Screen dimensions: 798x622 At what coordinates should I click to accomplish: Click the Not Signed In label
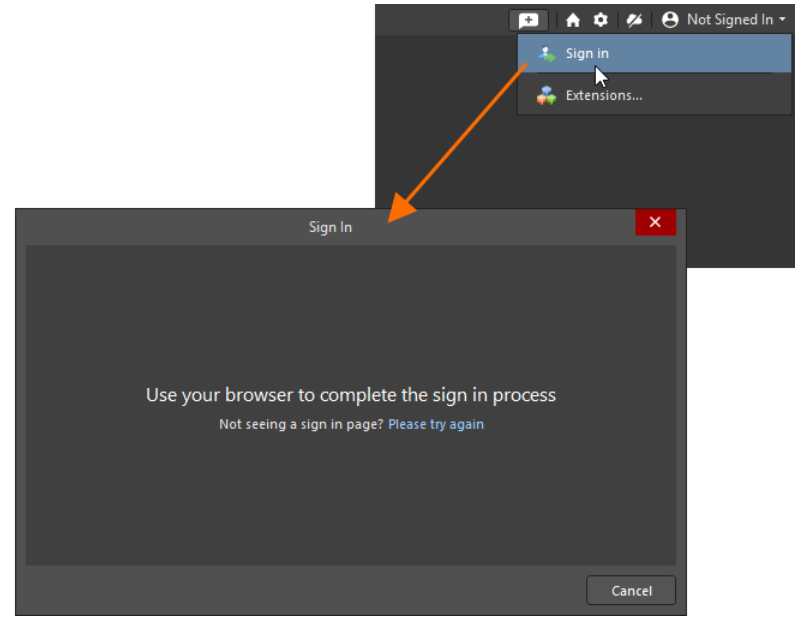pos(729,20)
